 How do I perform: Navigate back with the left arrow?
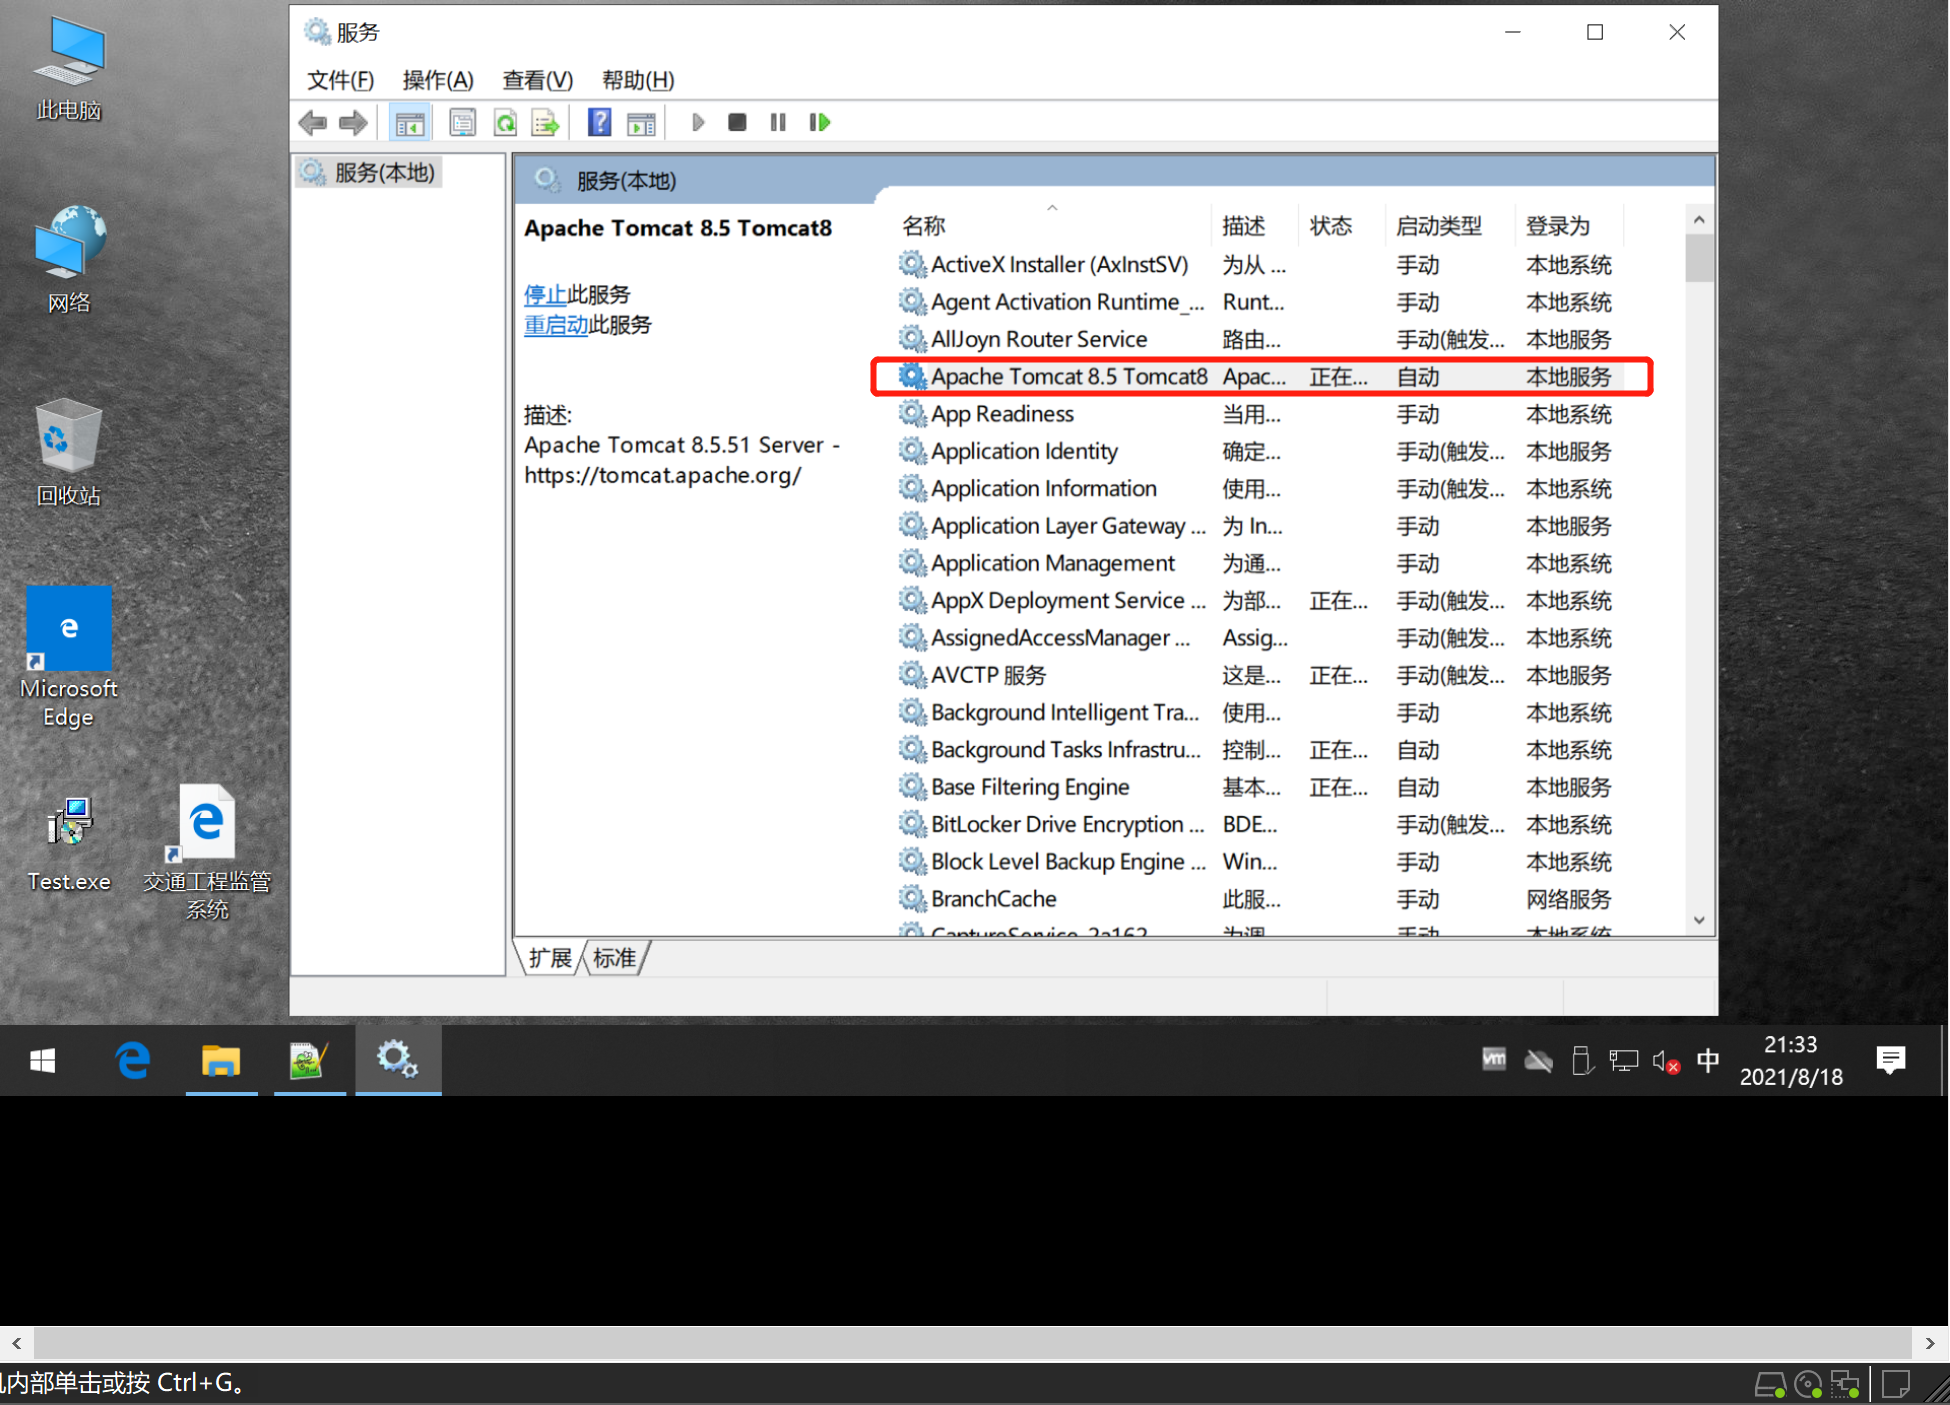click(x=313, y=122)
